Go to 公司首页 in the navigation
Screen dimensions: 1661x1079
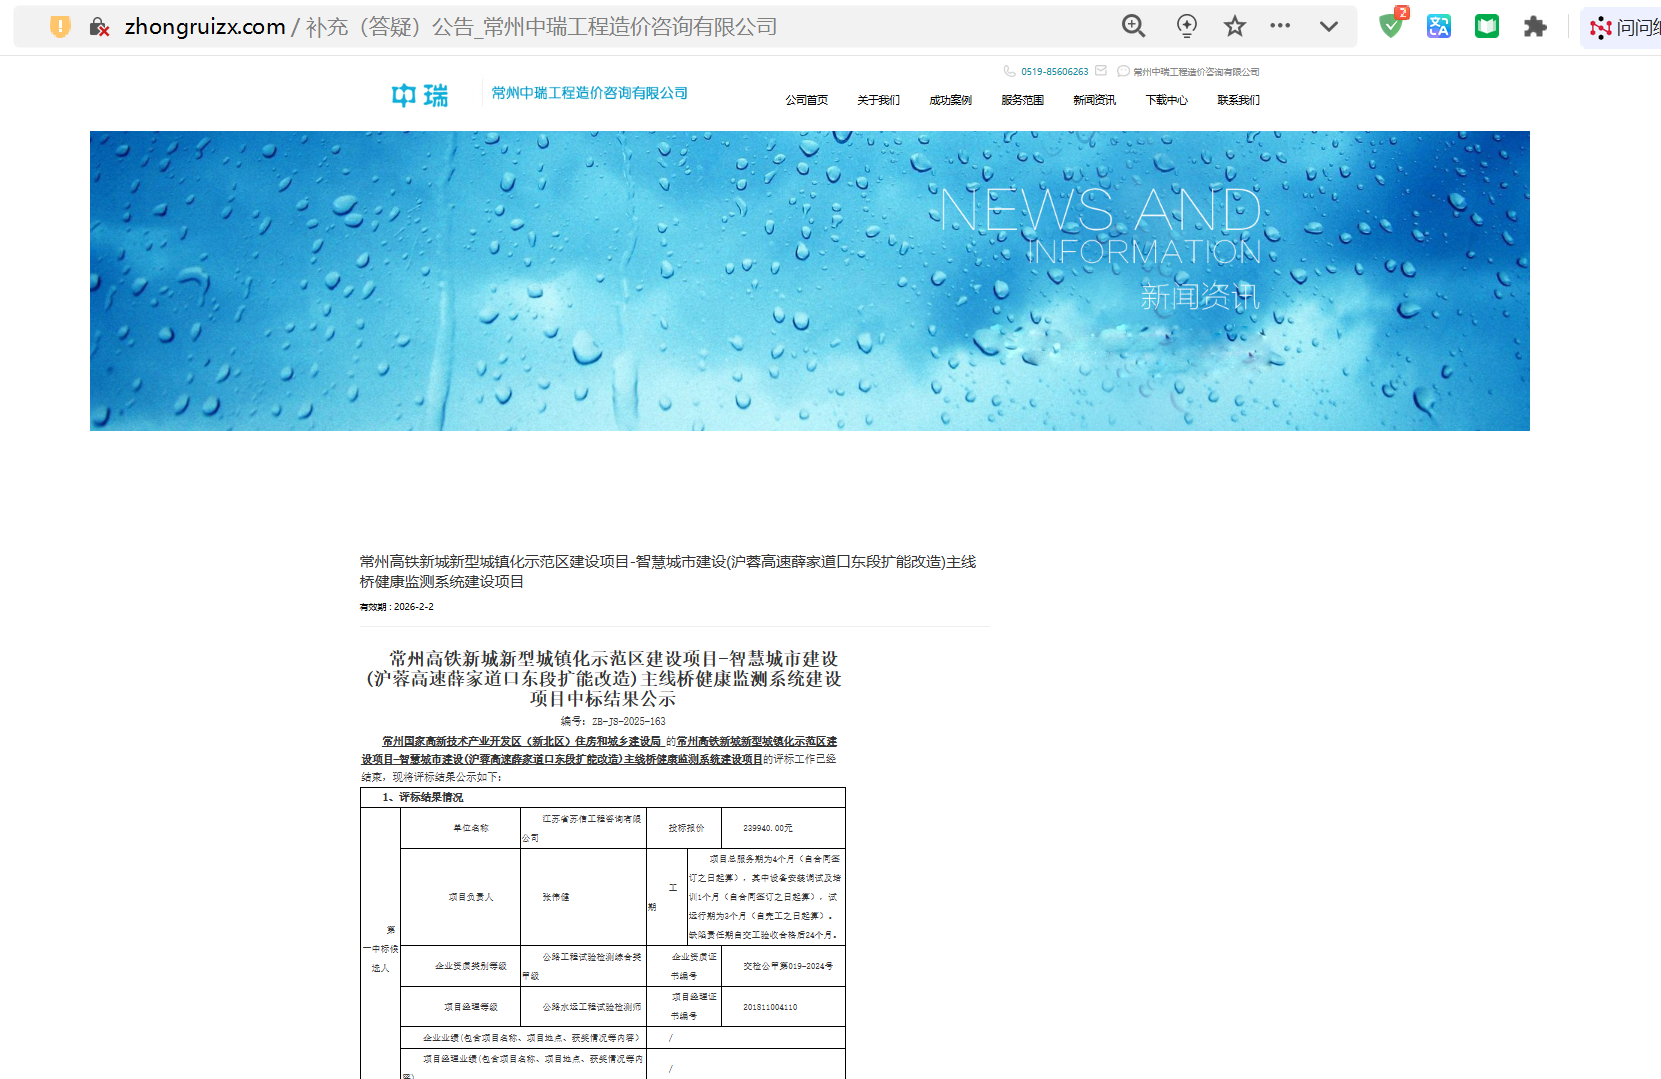coord(806,100)
